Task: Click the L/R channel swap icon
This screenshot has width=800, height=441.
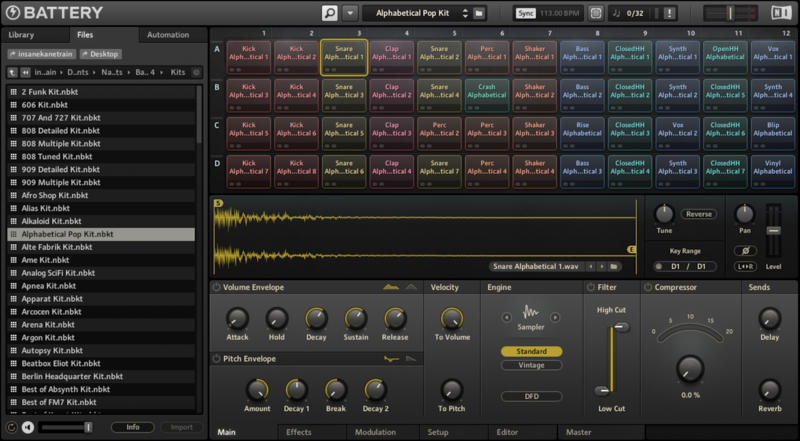Action: click(744, 267)
